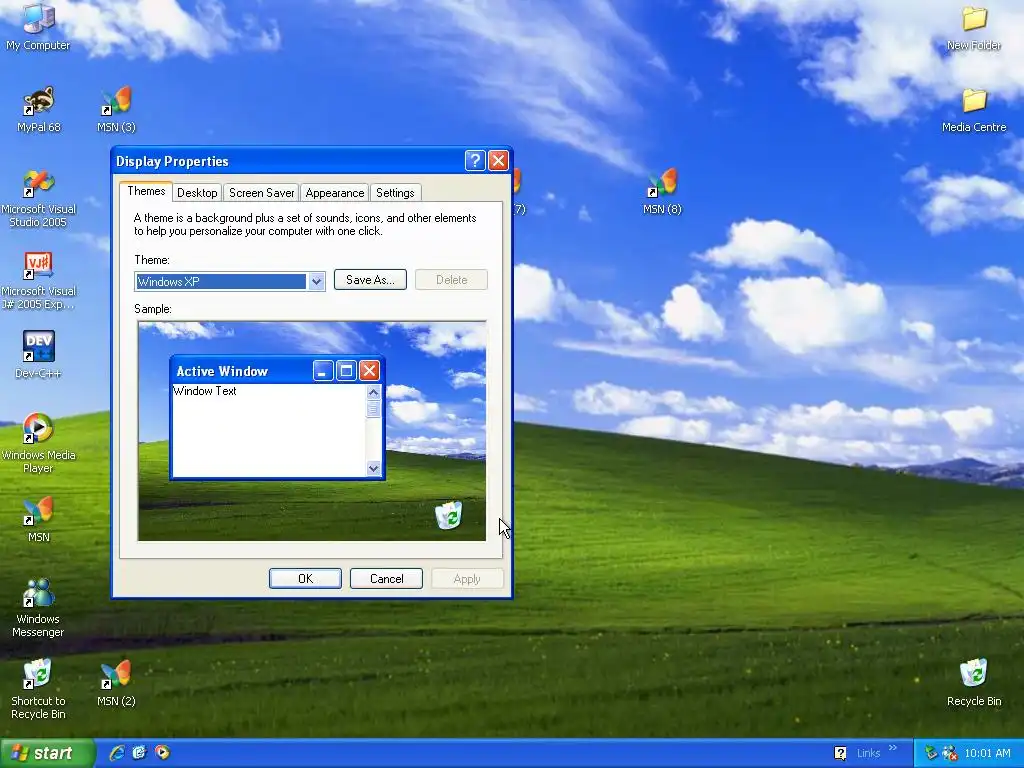Expand the Links toolbar chevron on taskbar
The height and width of the screenshot is (768, 1024).
point(893,748)
